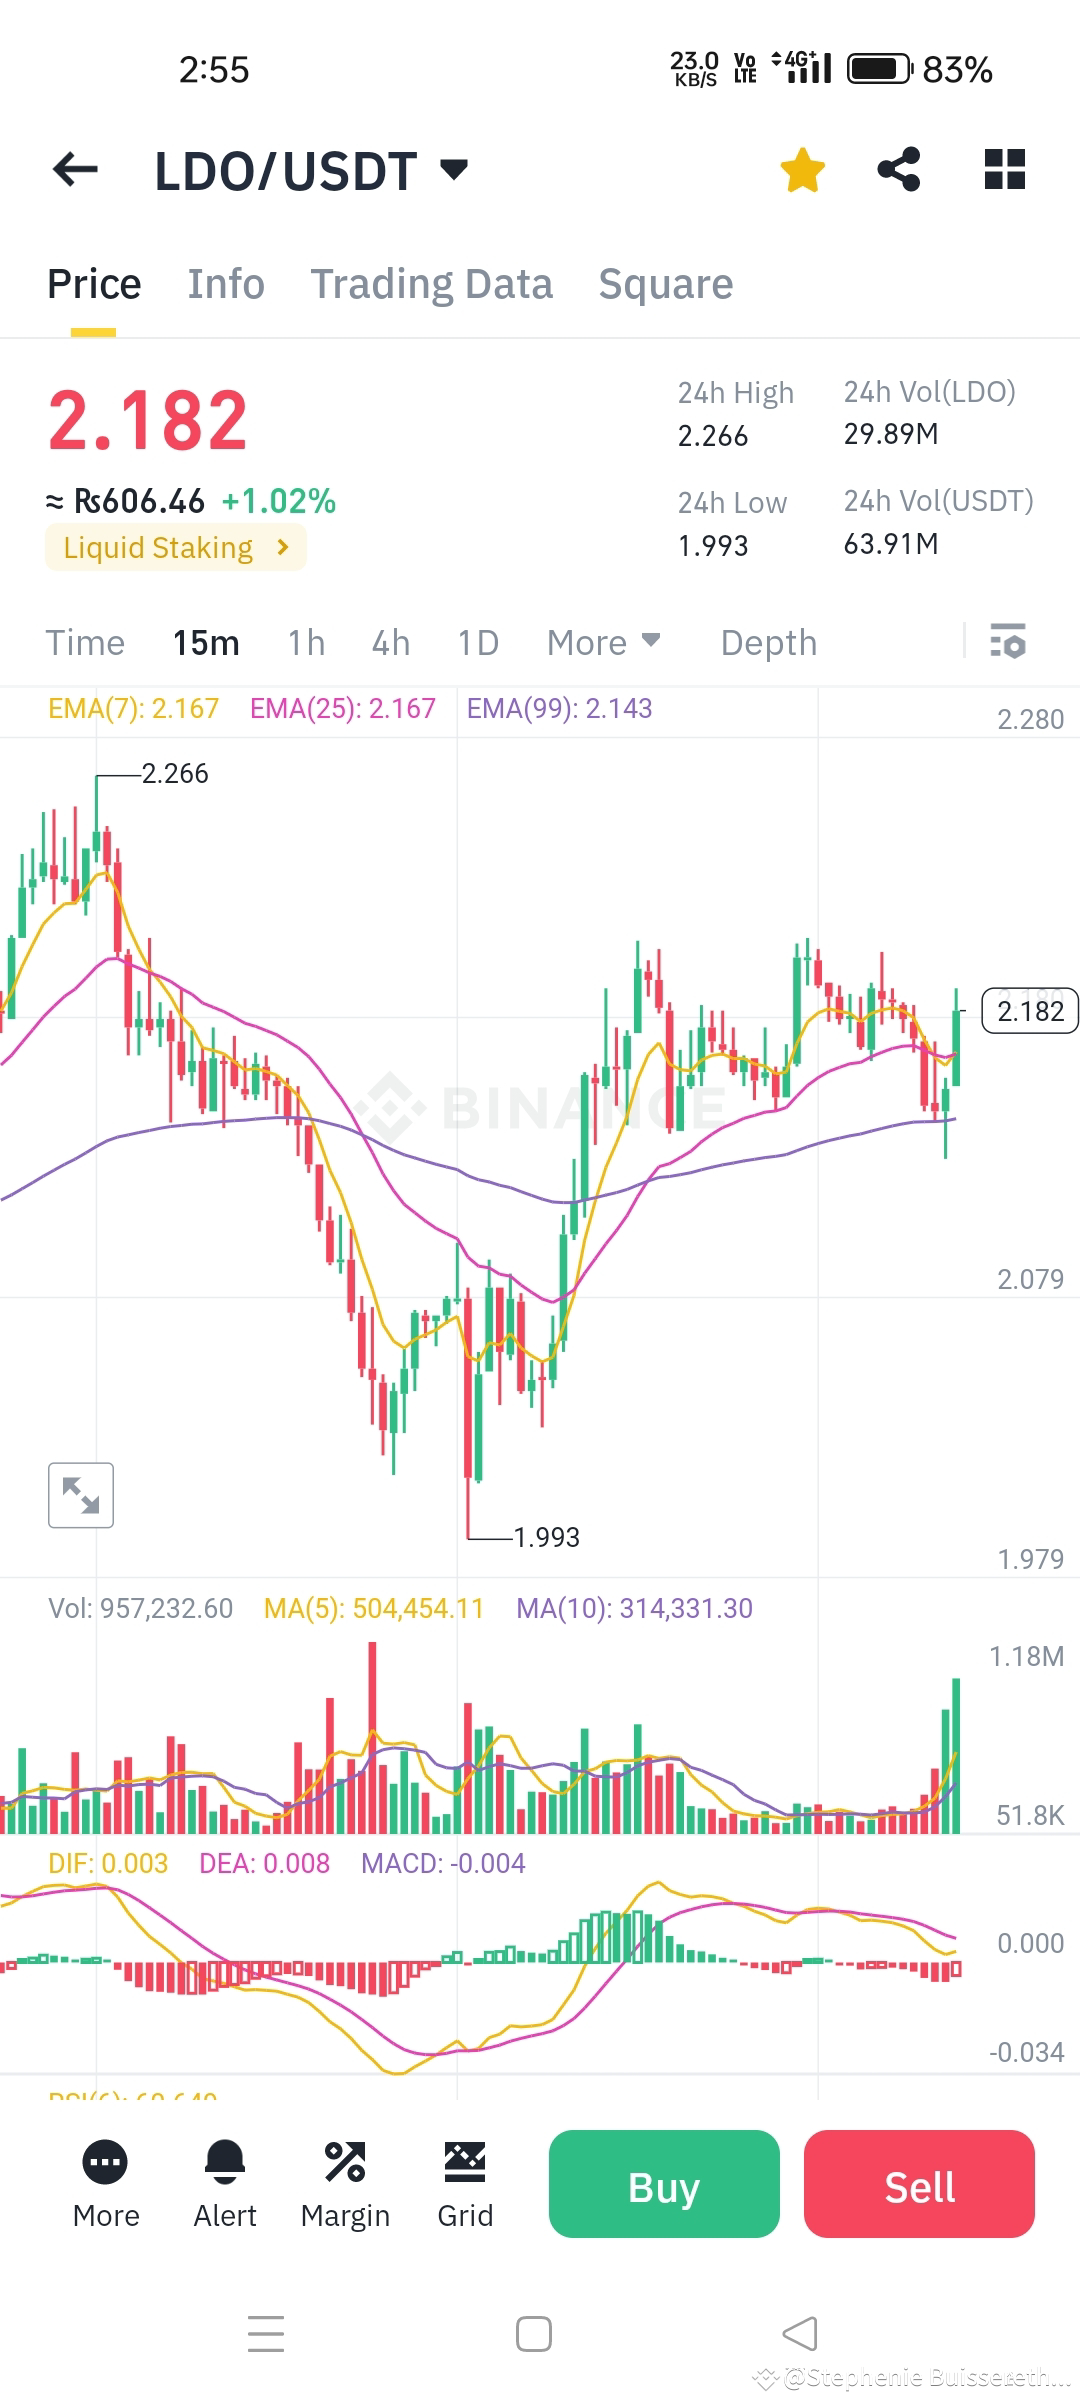This screenshot has width=1080, height=2400.
Task: Share the LDO/USDT chart
Action: pos(899,169)
